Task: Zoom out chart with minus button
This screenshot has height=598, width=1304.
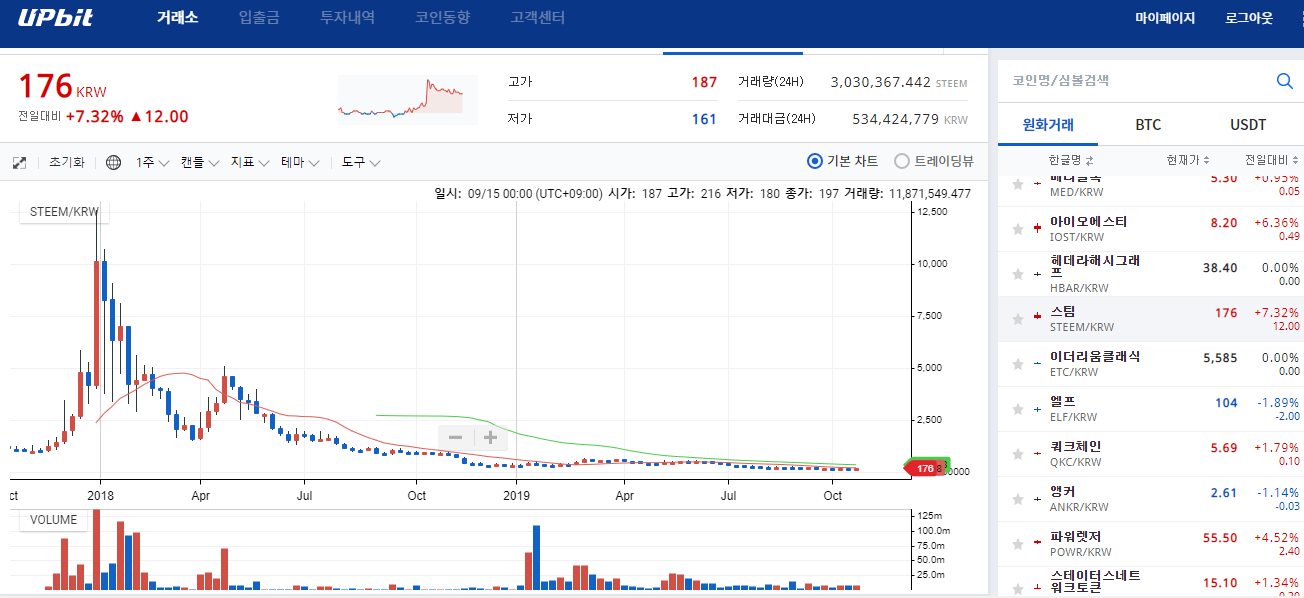Action: 455,437
